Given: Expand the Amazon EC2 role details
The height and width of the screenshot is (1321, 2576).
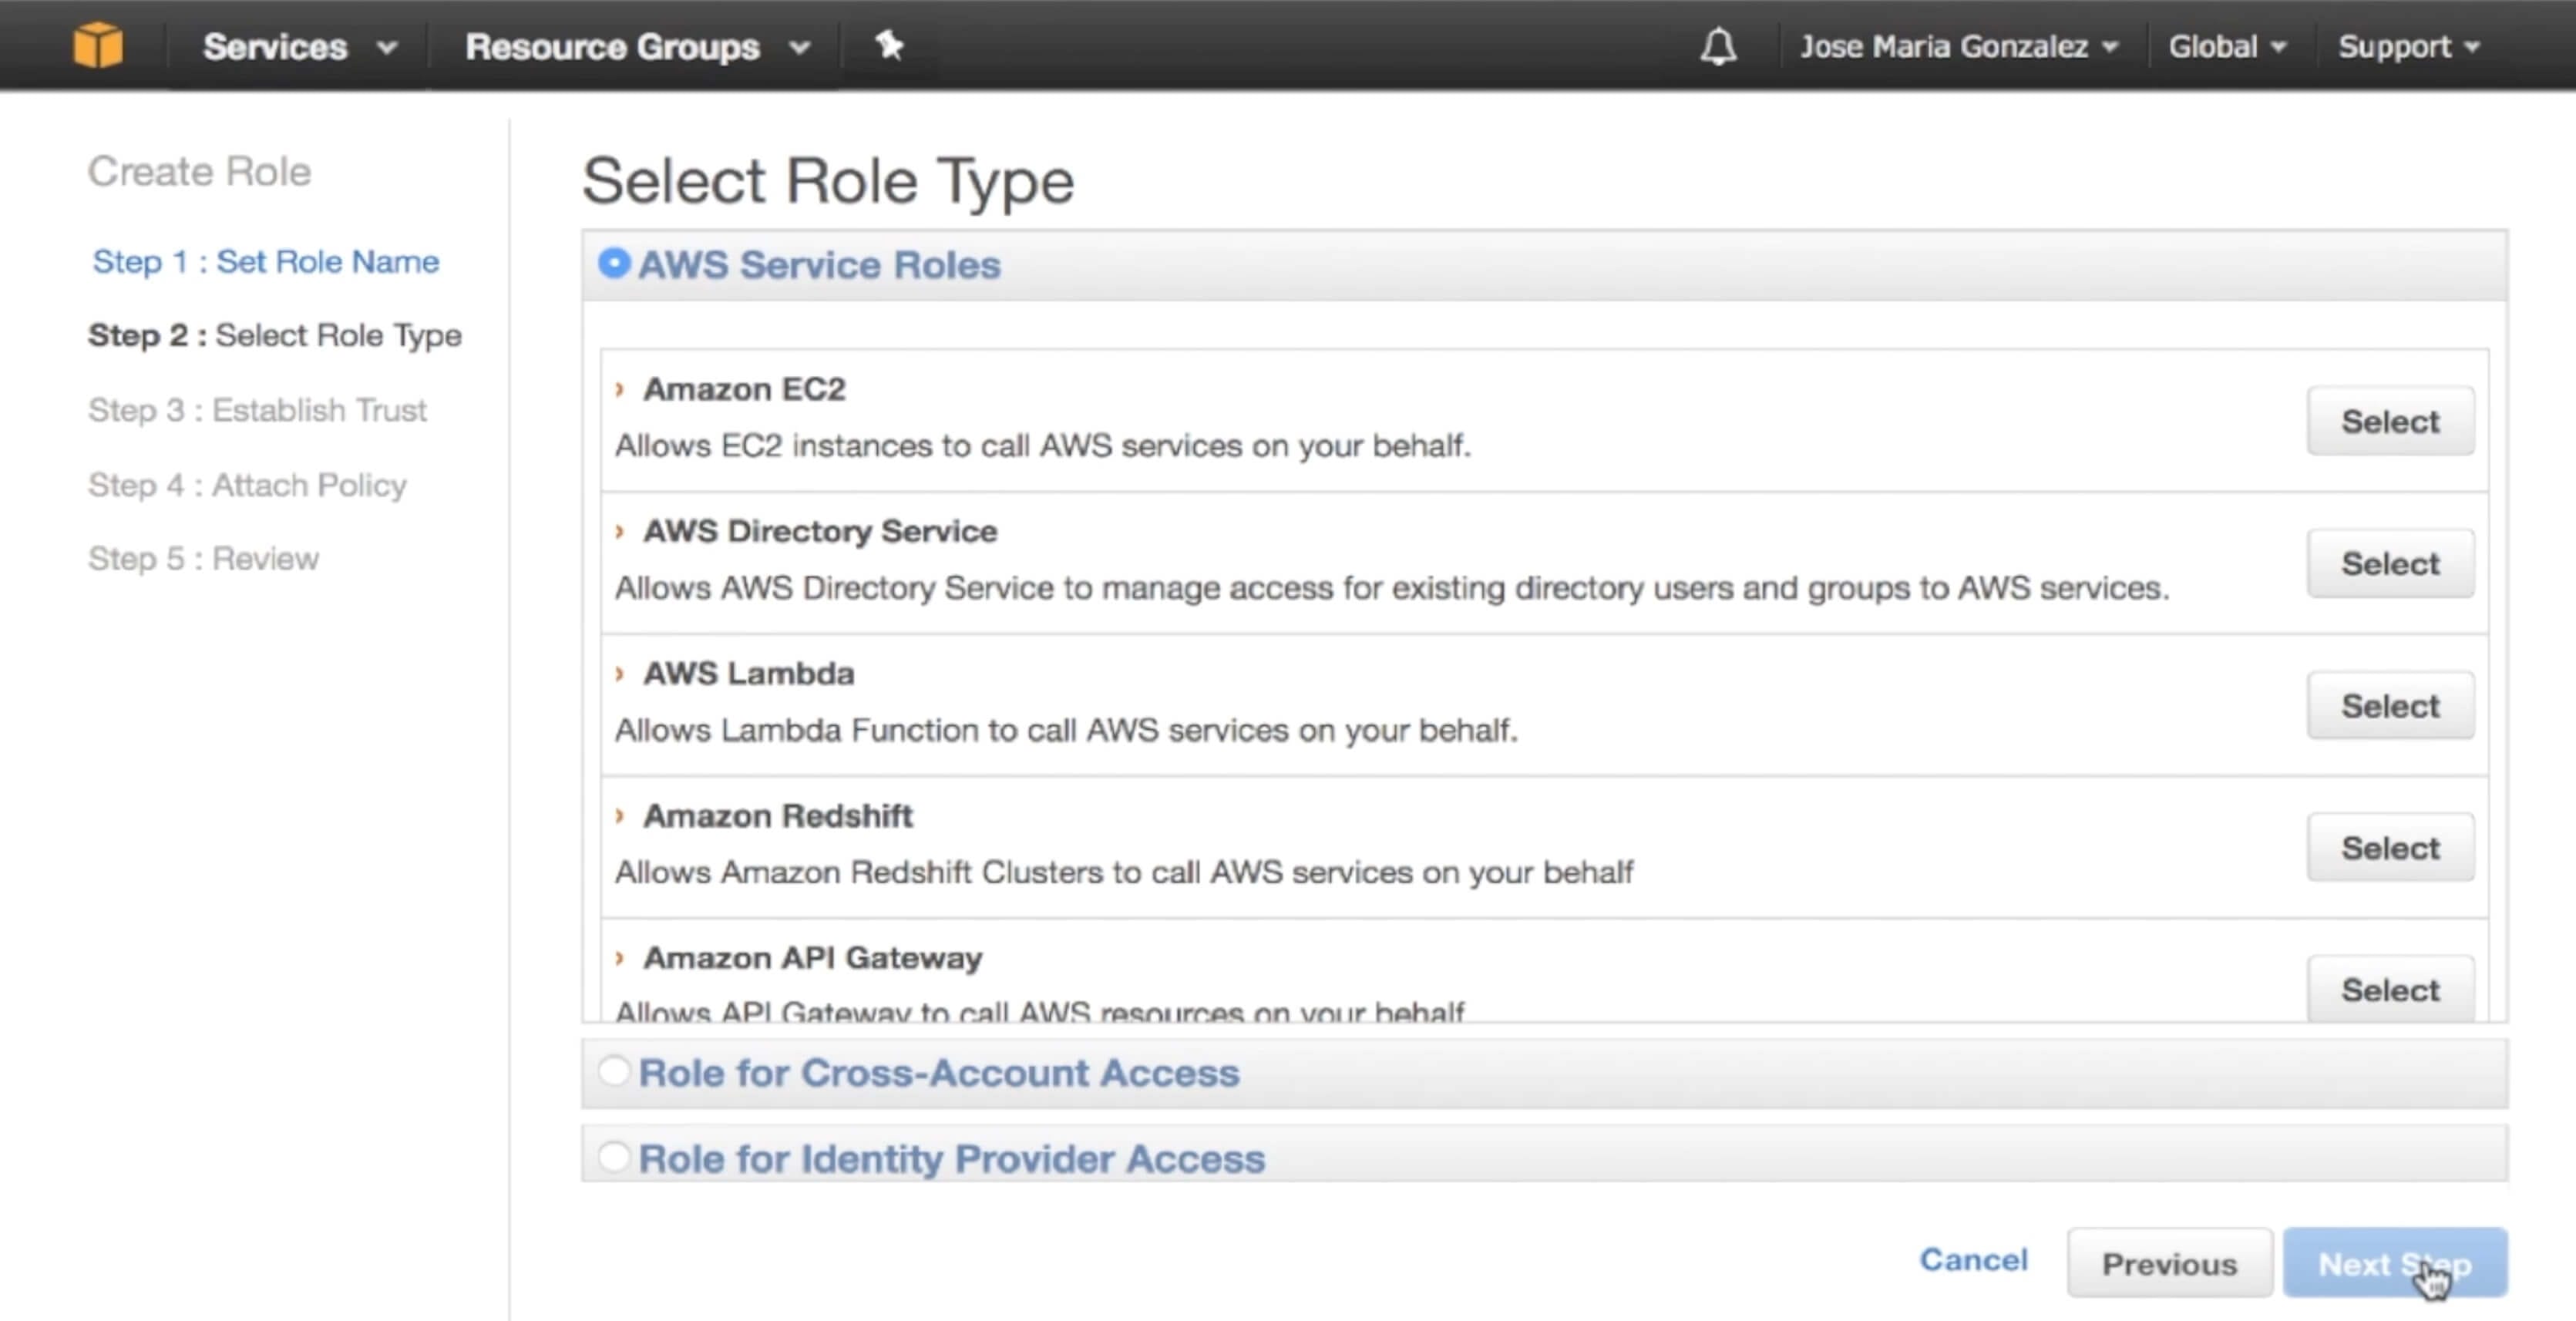Looking at the screenshot, I should coord(620,389).
